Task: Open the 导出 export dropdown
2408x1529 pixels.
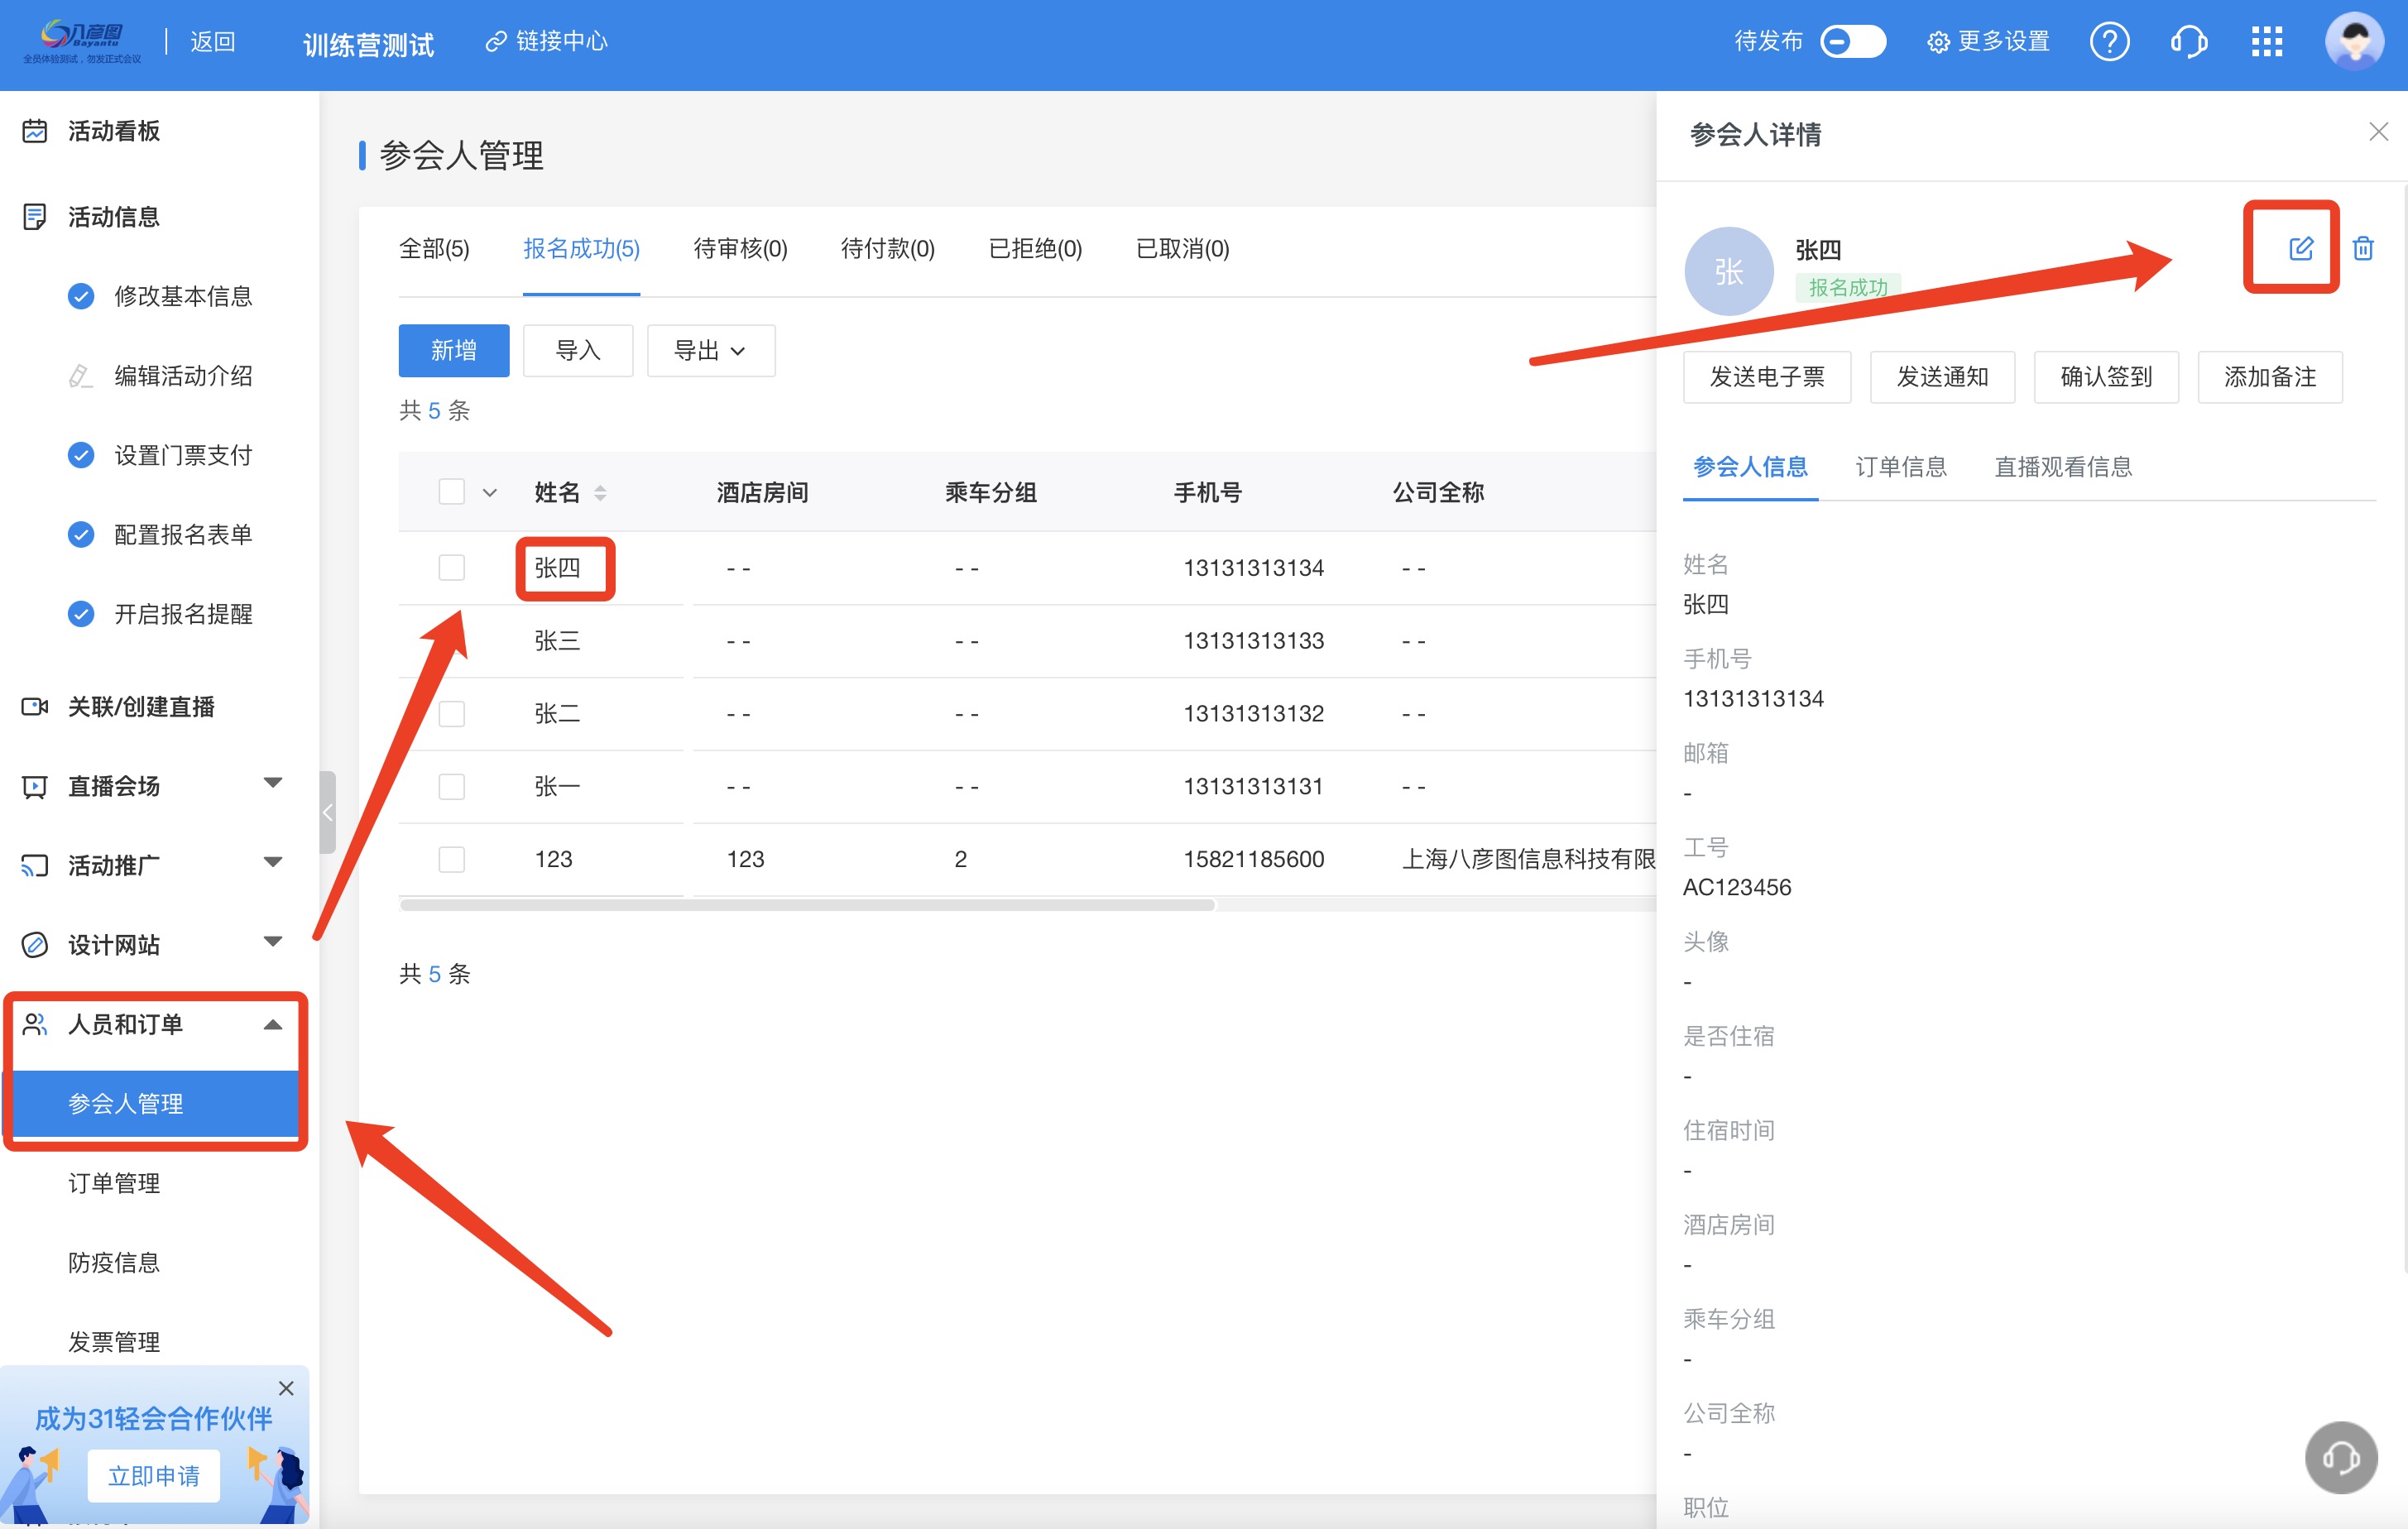Action: 711,351
